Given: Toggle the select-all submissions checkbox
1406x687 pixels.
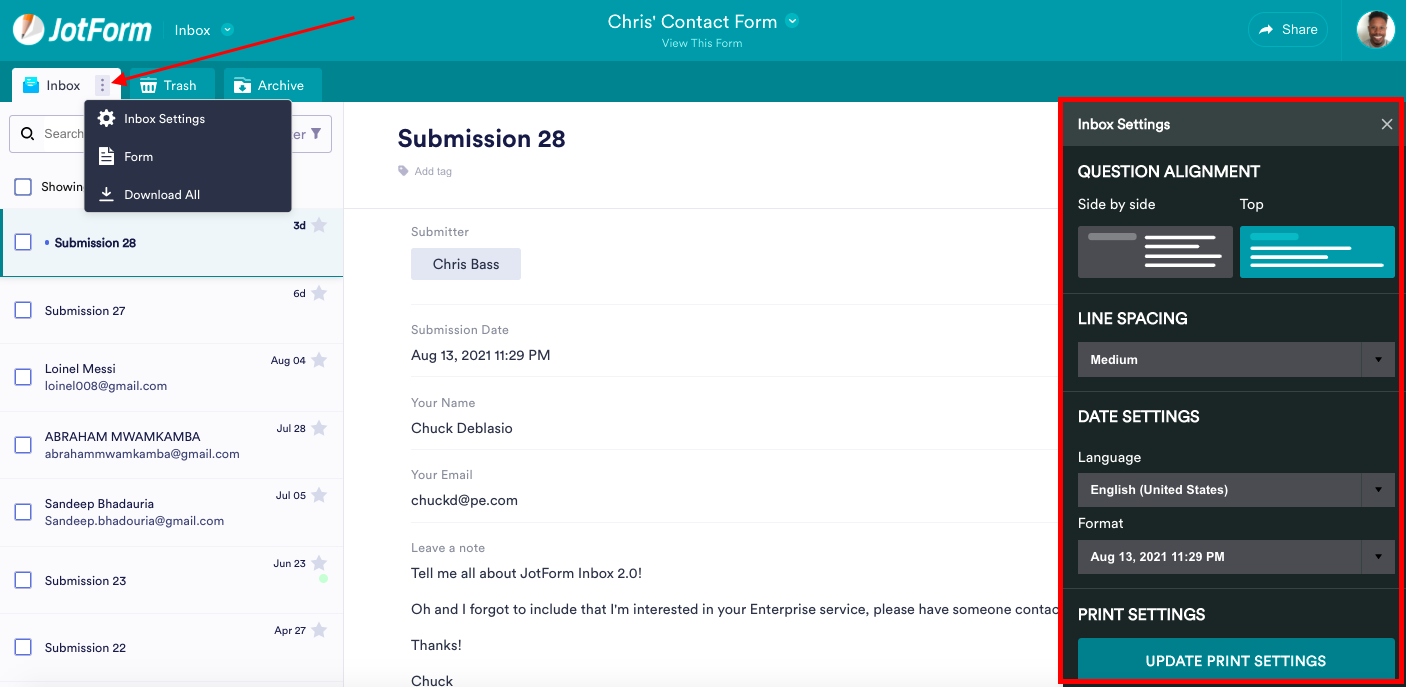Looking at the screenshot, I should click(23, 187).
